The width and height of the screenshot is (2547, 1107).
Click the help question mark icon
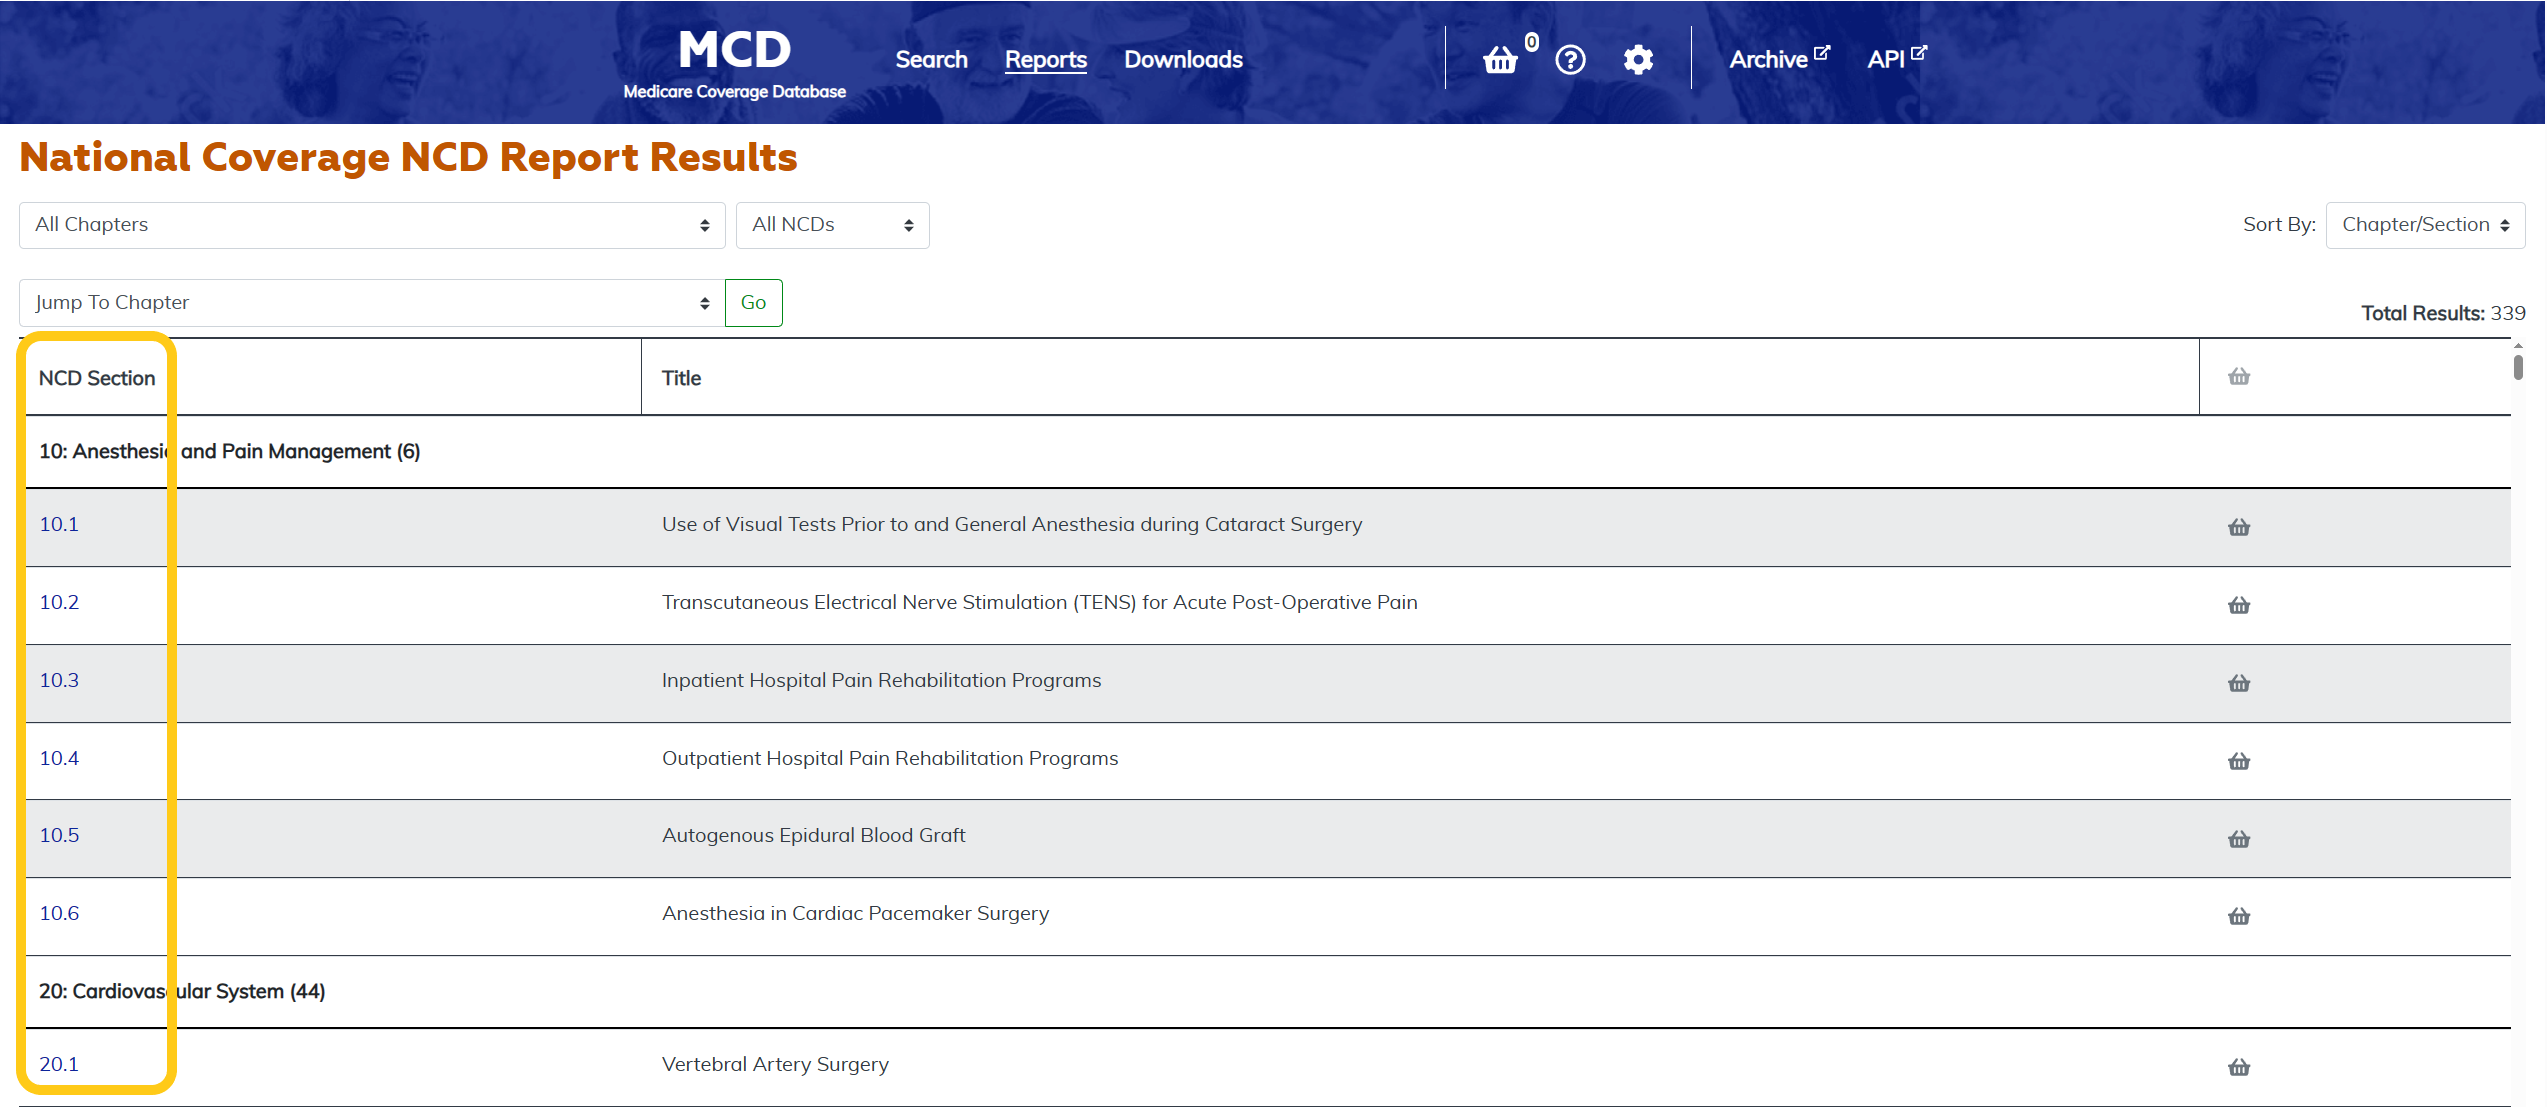click(1570, 60)
